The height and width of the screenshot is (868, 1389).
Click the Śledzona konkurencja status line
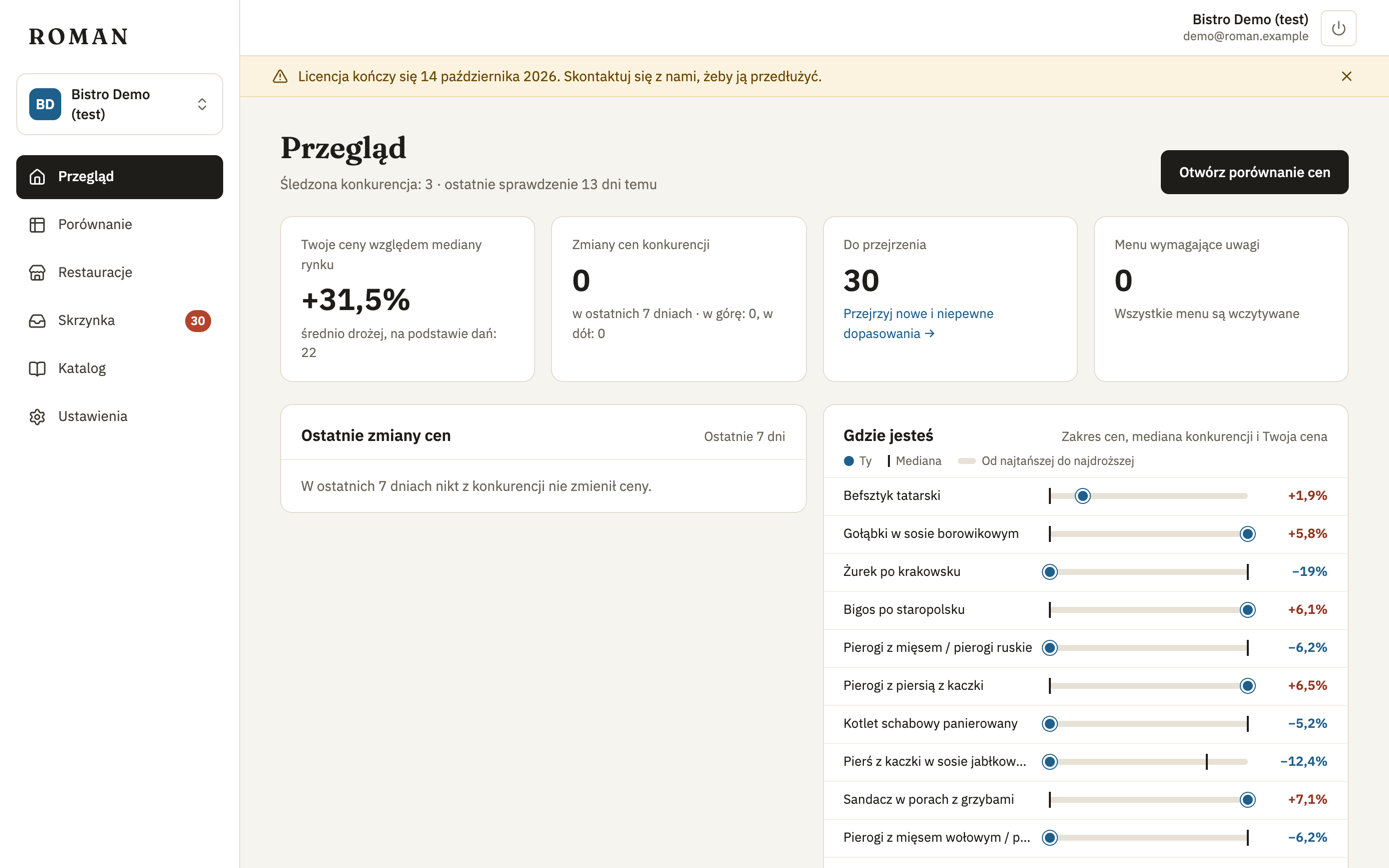click(469, 184)
